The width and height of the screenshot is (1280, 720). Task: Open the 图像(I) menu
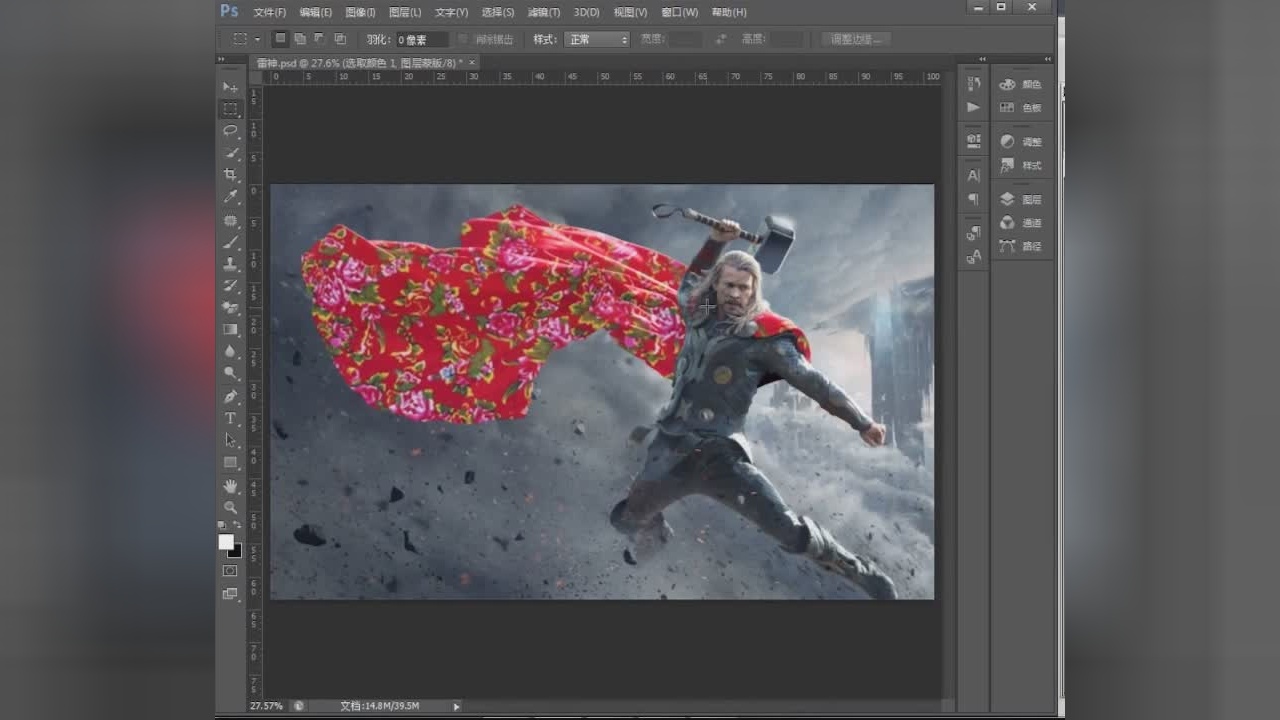[x=360, y=12]
